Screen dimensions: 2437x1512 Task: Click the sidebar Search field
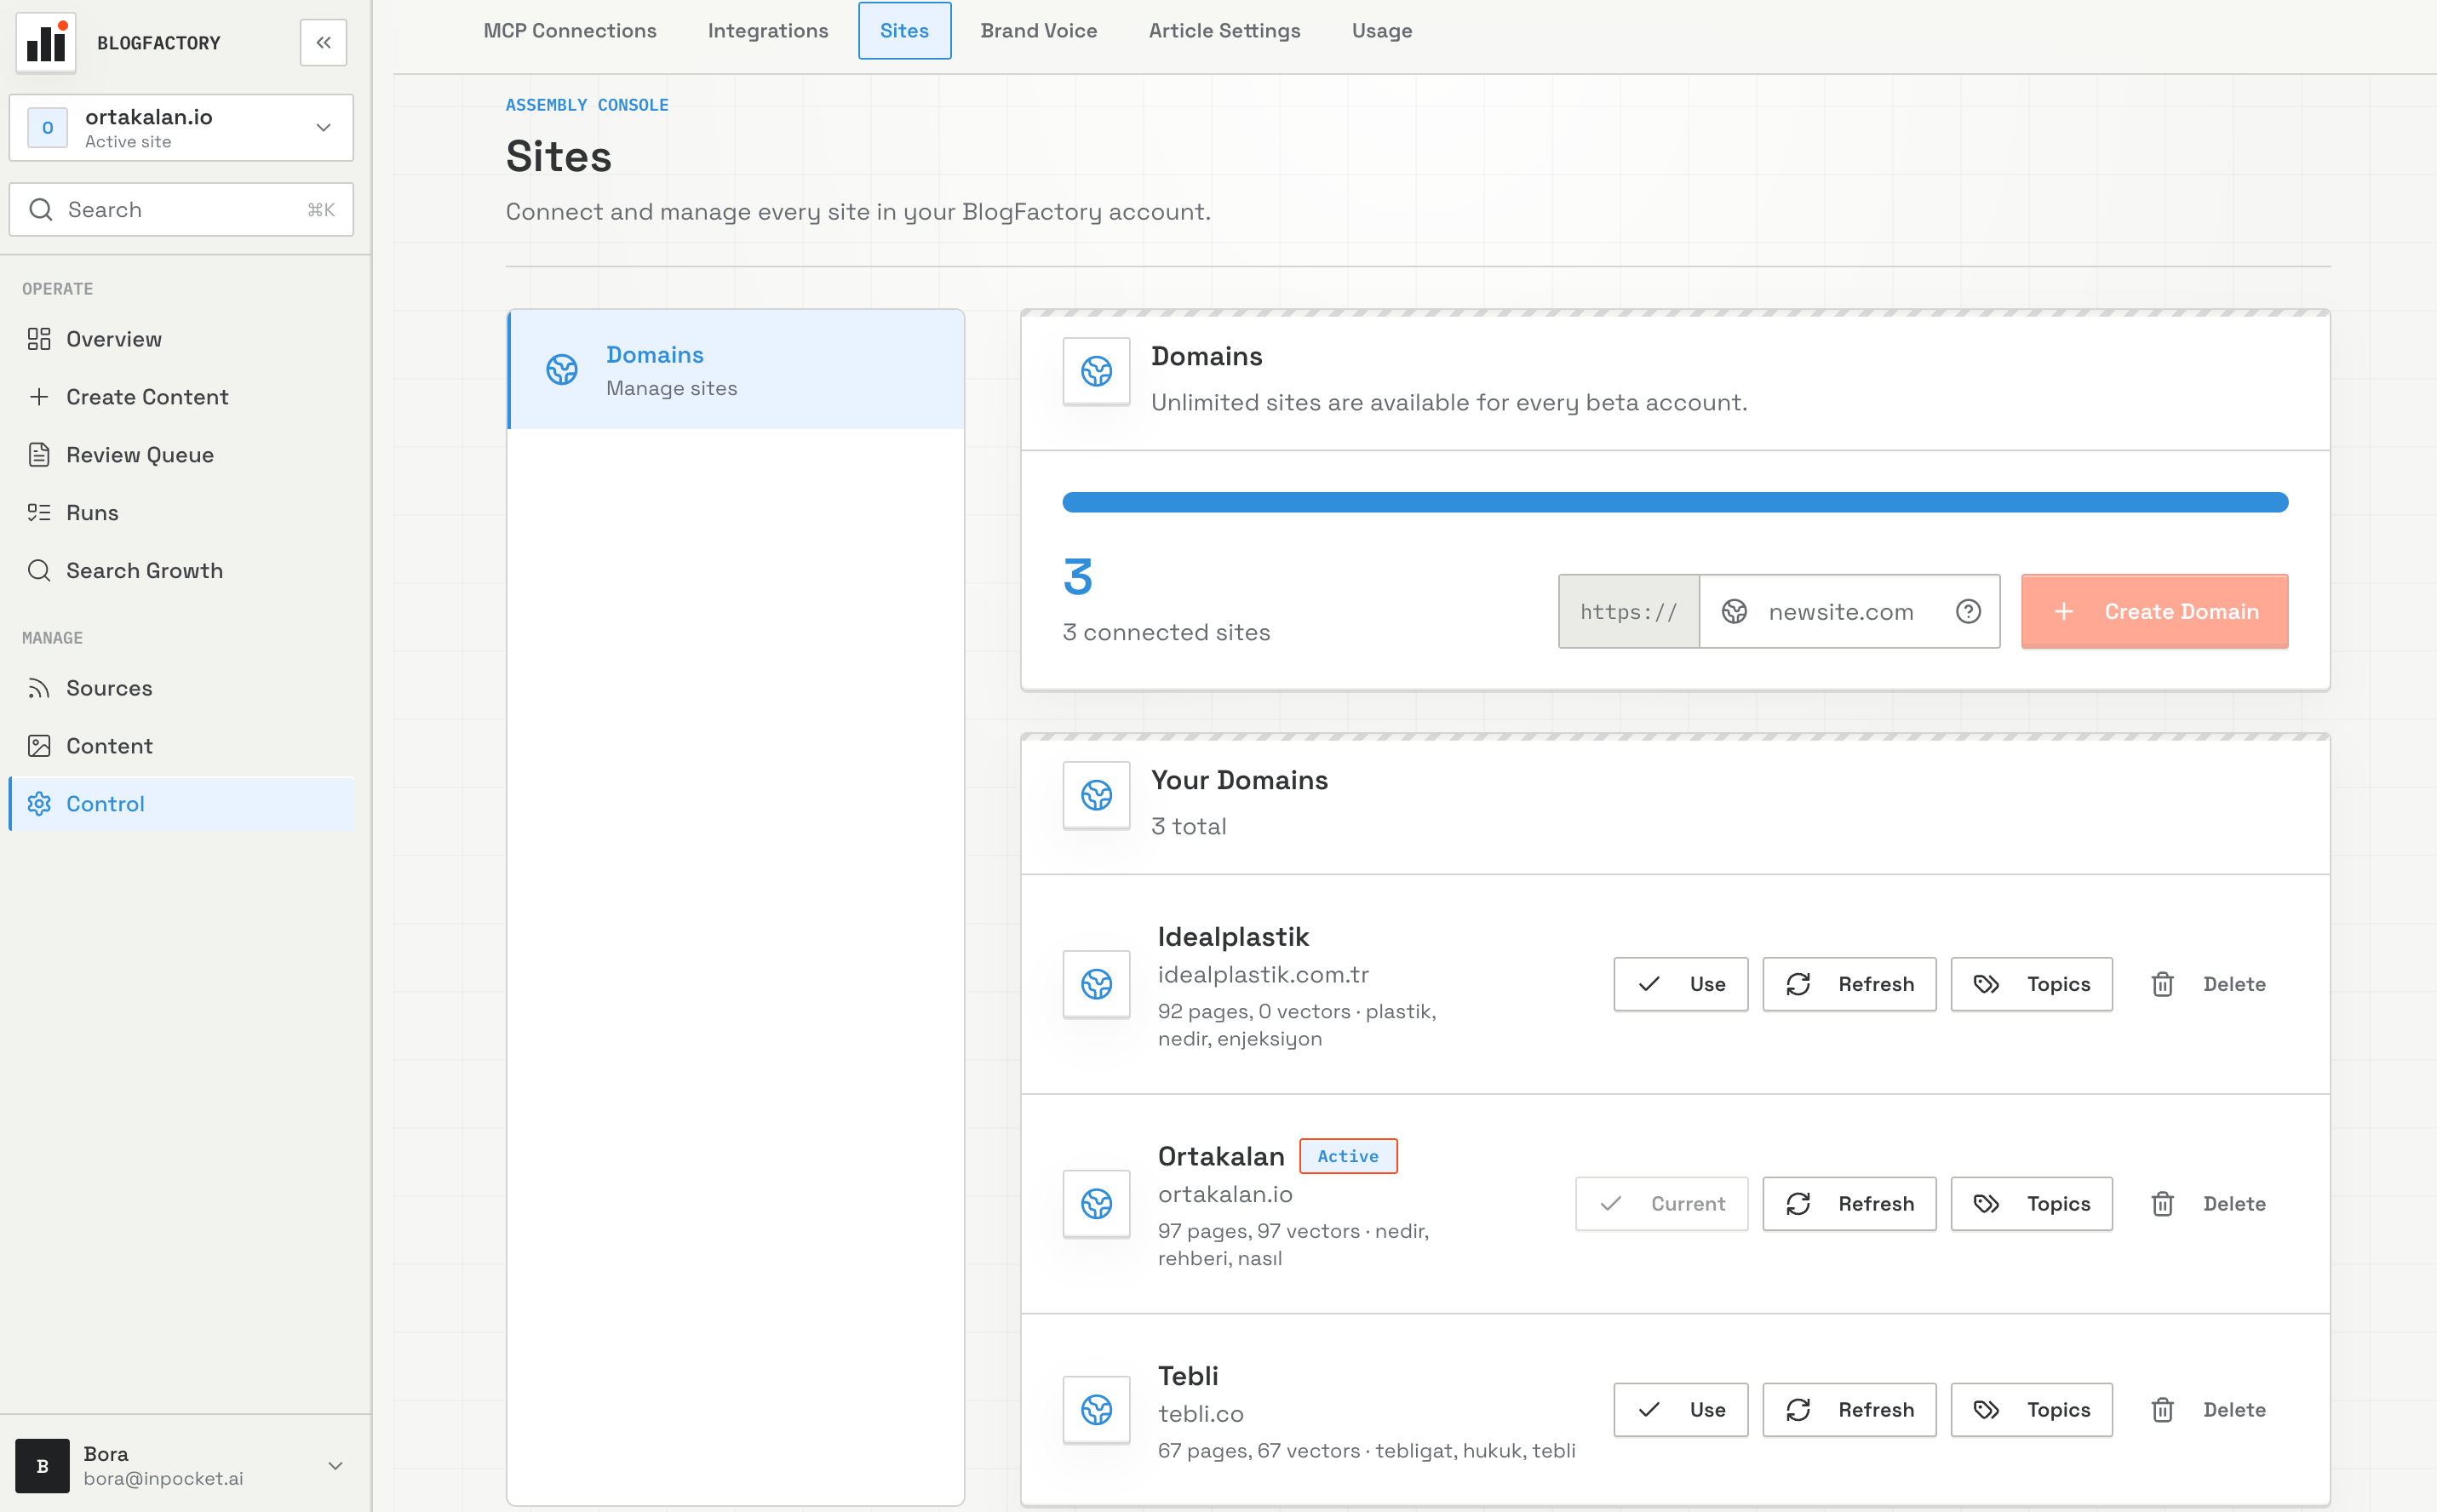coord(181,209)
